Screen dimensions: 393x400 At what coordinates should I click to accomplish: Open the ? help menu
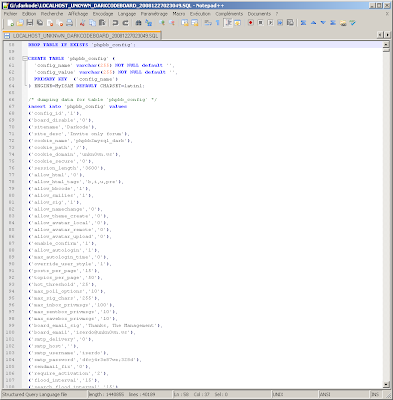click(x=277, y=14)
